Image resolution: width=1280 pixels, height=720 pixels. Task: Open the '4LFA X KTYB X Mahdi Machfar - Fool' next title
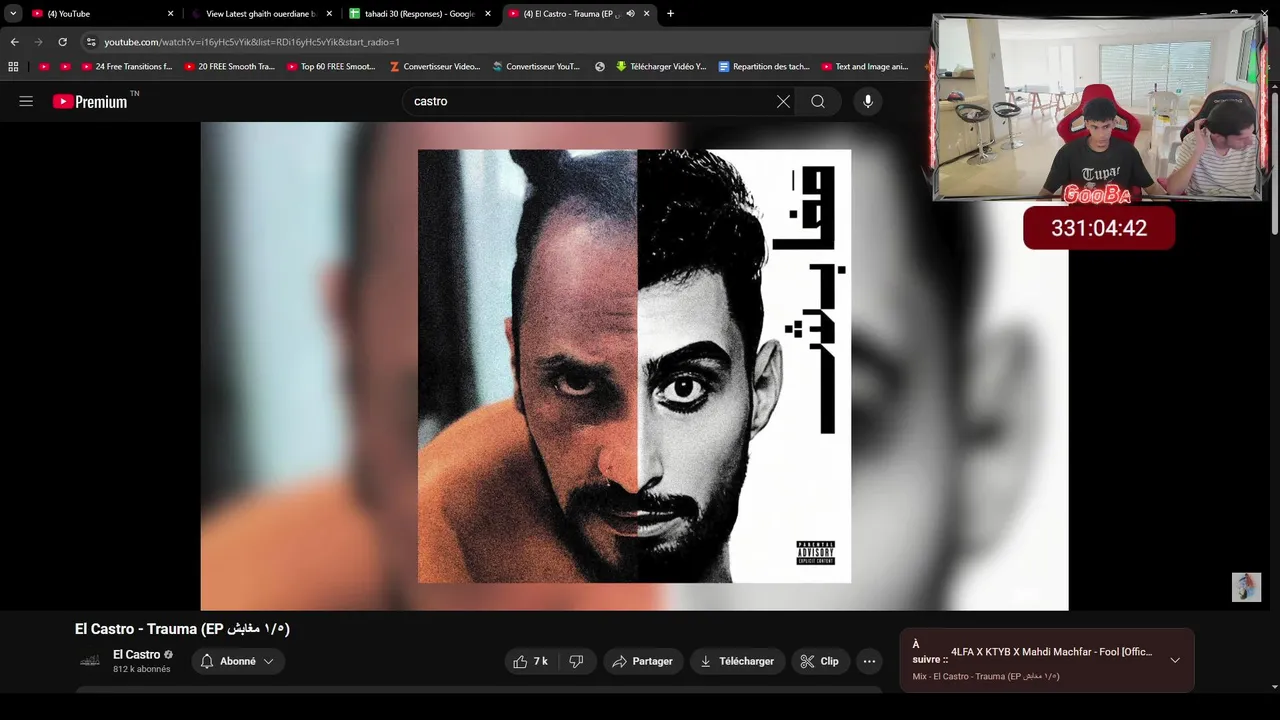point(1051,652)
